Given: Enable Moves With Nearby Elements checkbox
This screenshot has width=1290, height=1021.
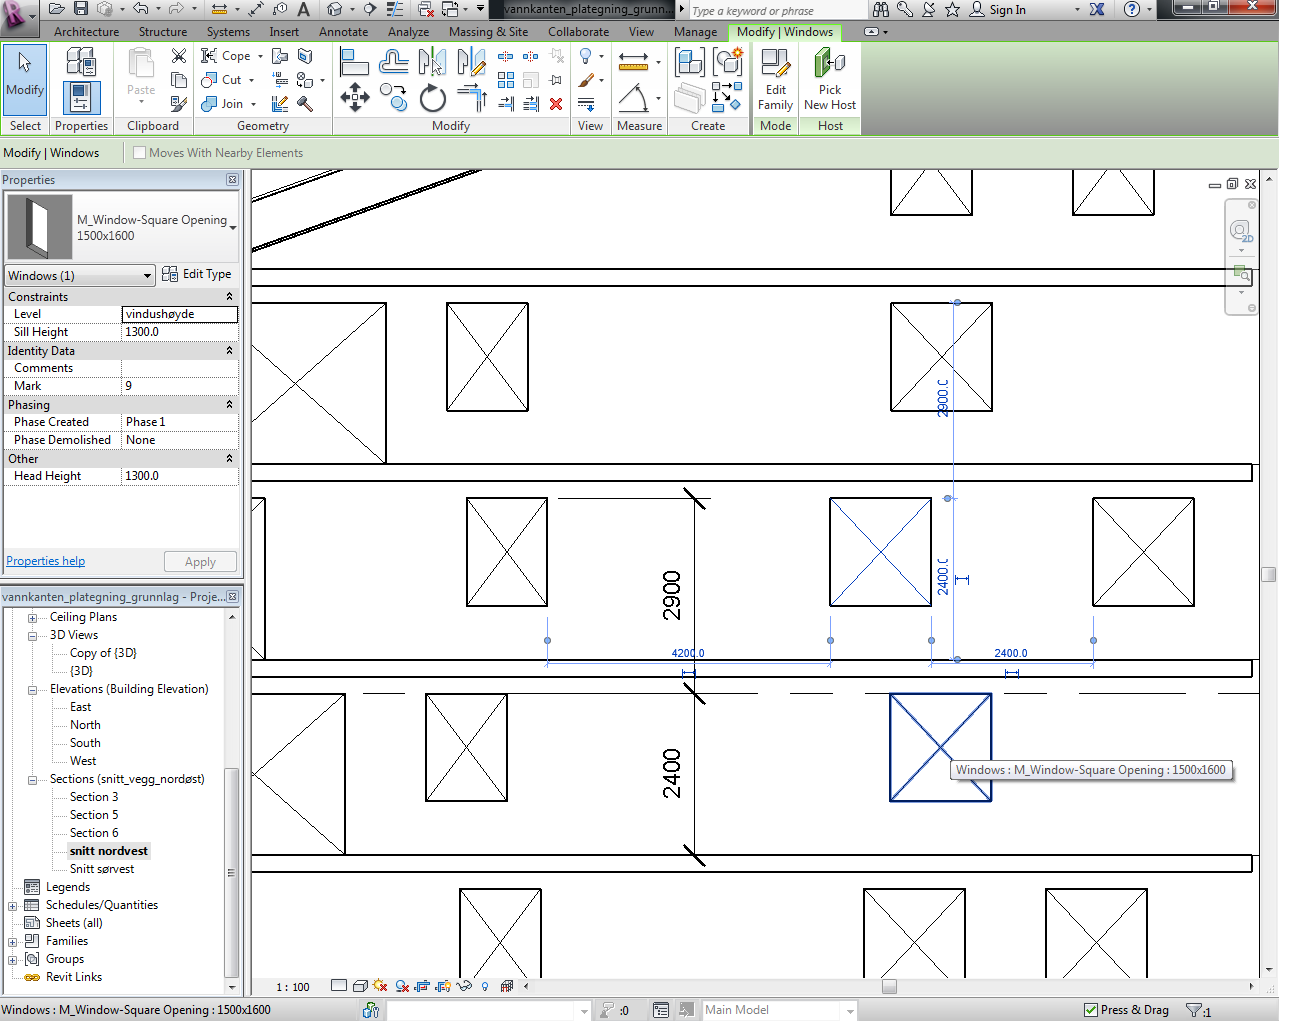Looking at the screenshot, I should tap(140, 153).
